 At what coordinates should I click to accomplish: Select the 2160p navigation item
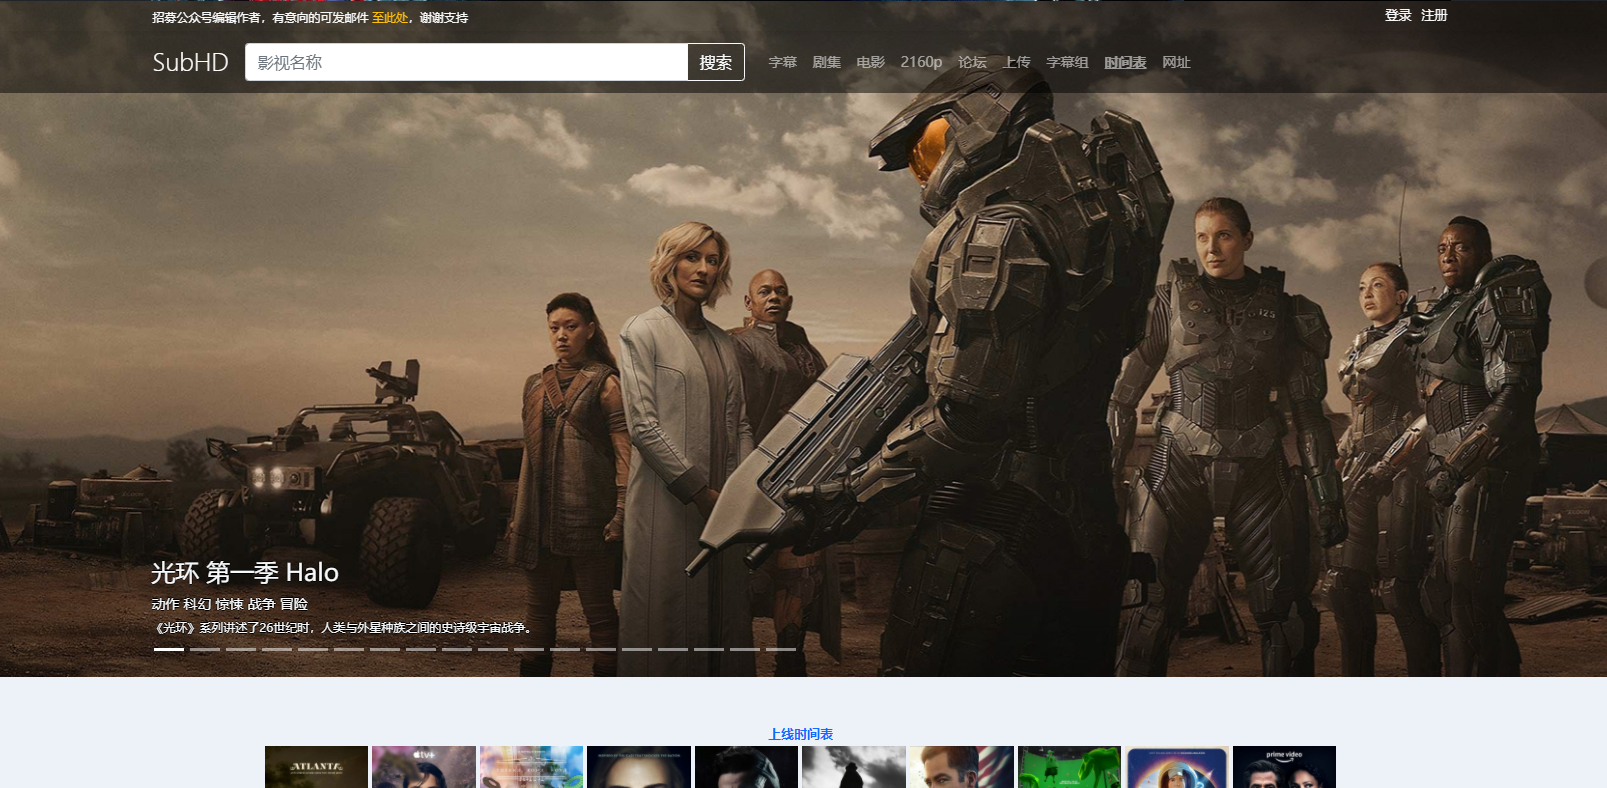tap(921, 62)
